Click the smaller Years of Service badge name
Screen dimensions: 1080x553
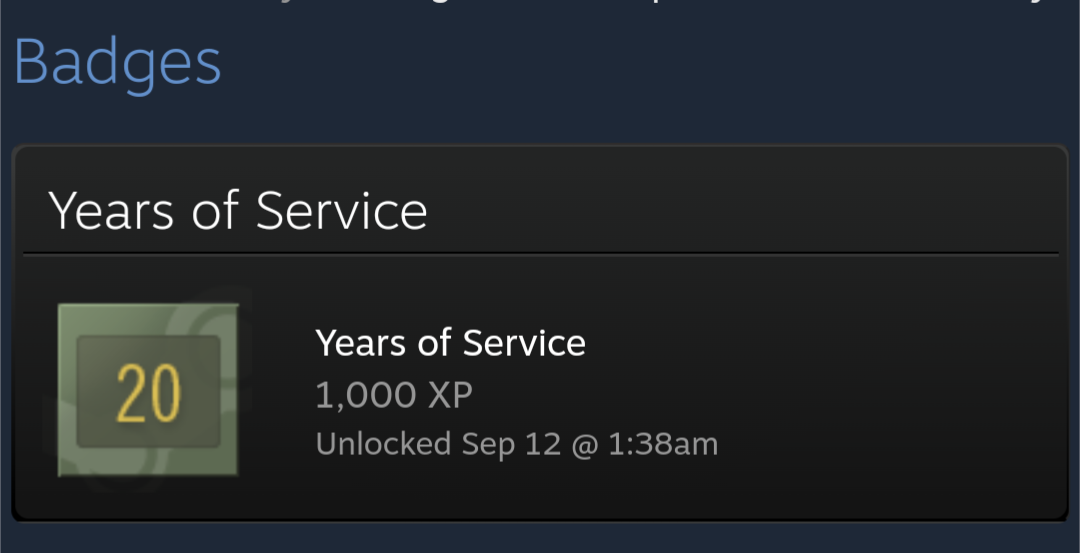pos(450,343)
